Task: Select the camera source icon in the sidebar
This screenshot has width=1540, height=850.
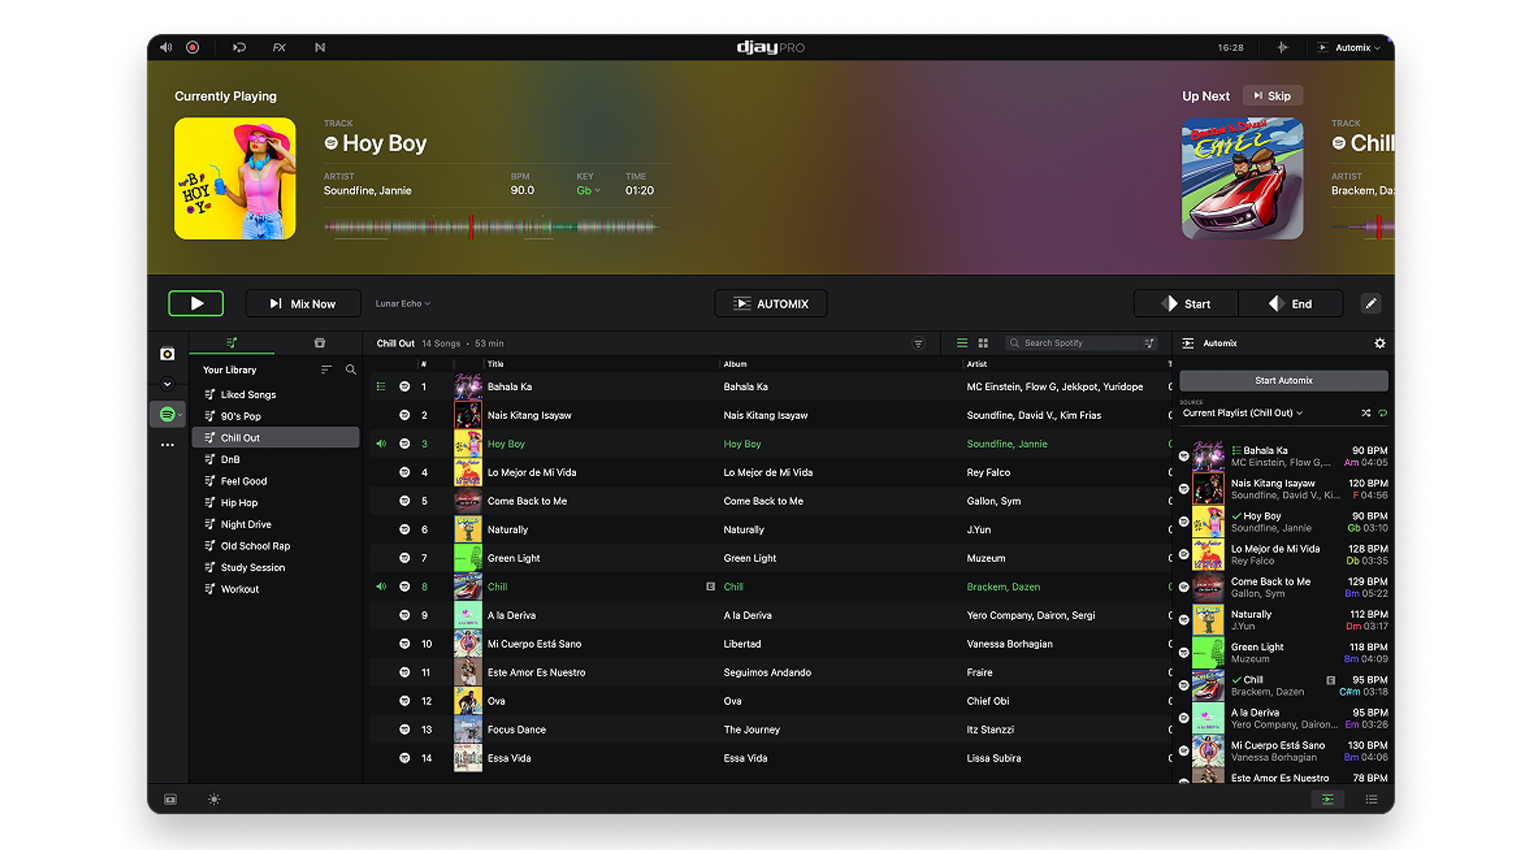Action: point(167,353)
